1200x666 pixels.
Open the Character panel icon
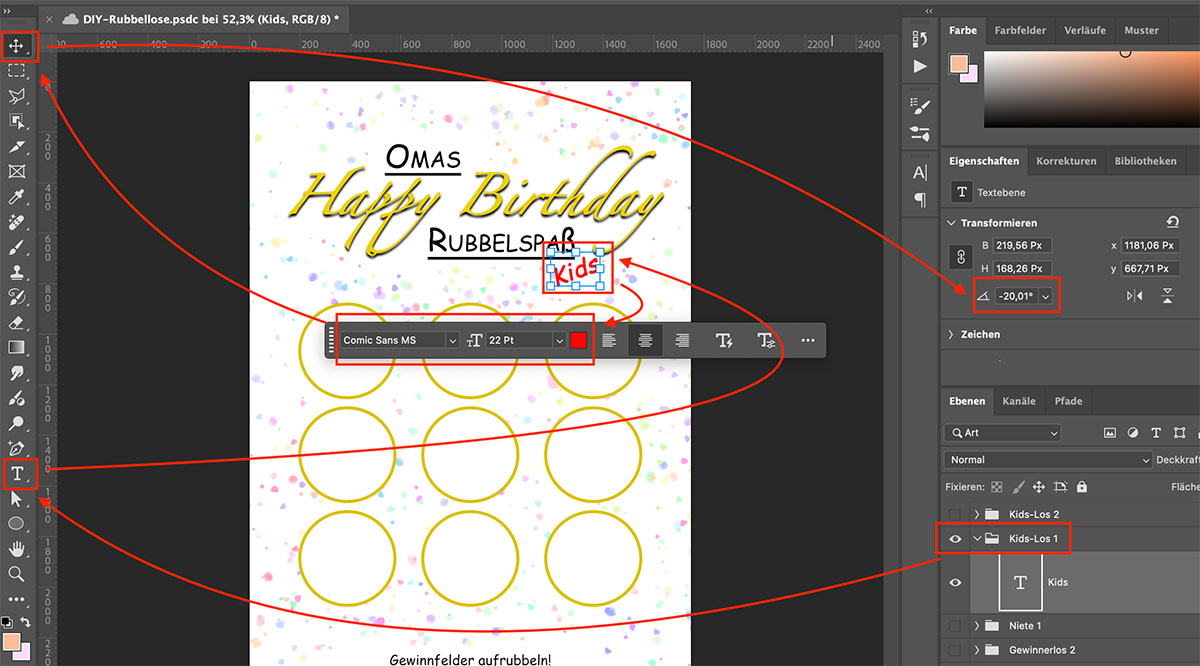click(920, 173)
